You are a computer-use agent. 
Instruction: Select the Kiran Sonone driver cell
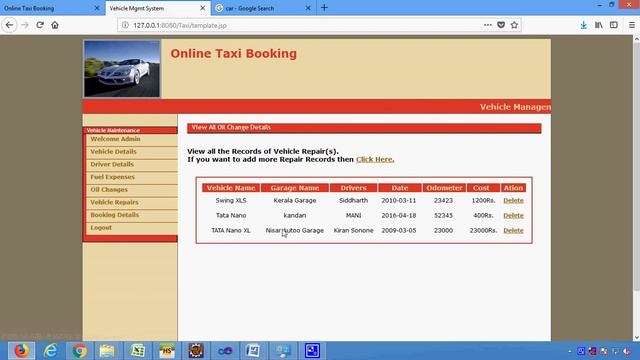(353, 230)
